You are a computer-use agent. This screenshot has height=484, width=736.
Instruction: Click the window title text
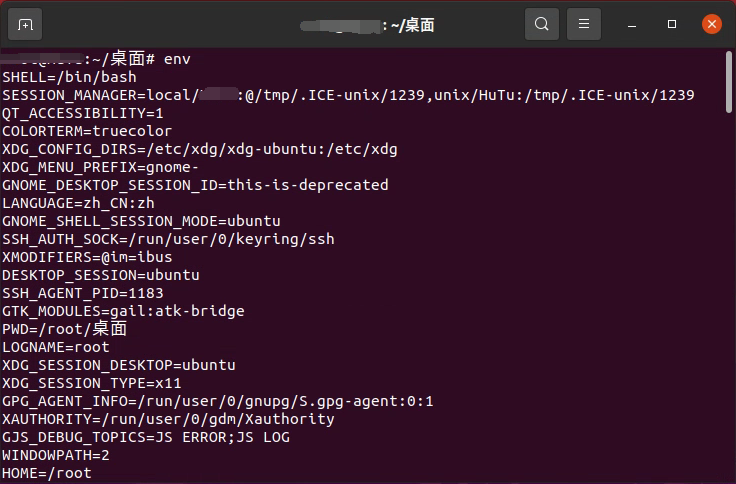[x=368, y=25]
